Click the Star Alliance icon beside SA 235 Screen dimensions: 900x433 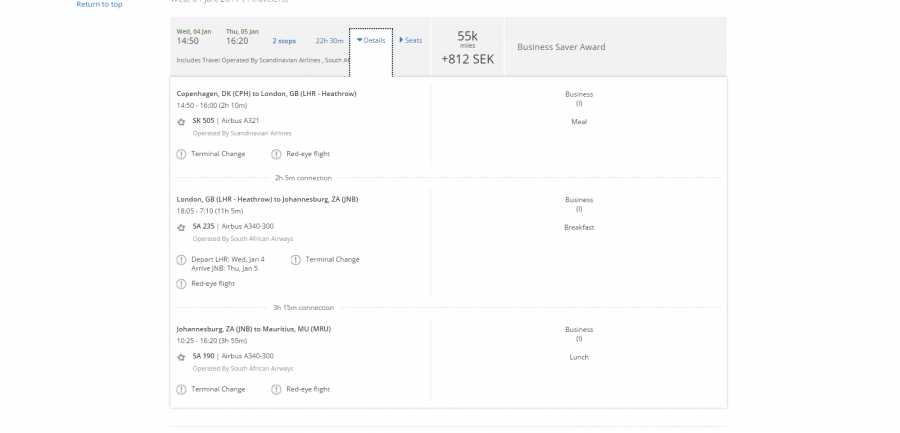[x=181, y=227]
